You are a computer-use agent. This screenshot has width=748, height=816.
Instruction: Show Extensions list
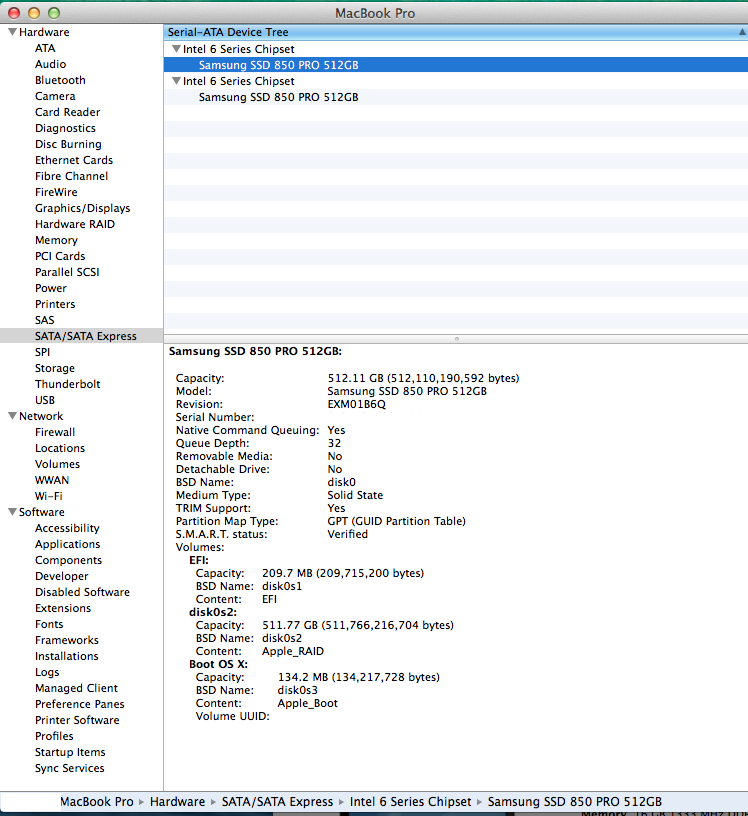(x=62, y=608)
